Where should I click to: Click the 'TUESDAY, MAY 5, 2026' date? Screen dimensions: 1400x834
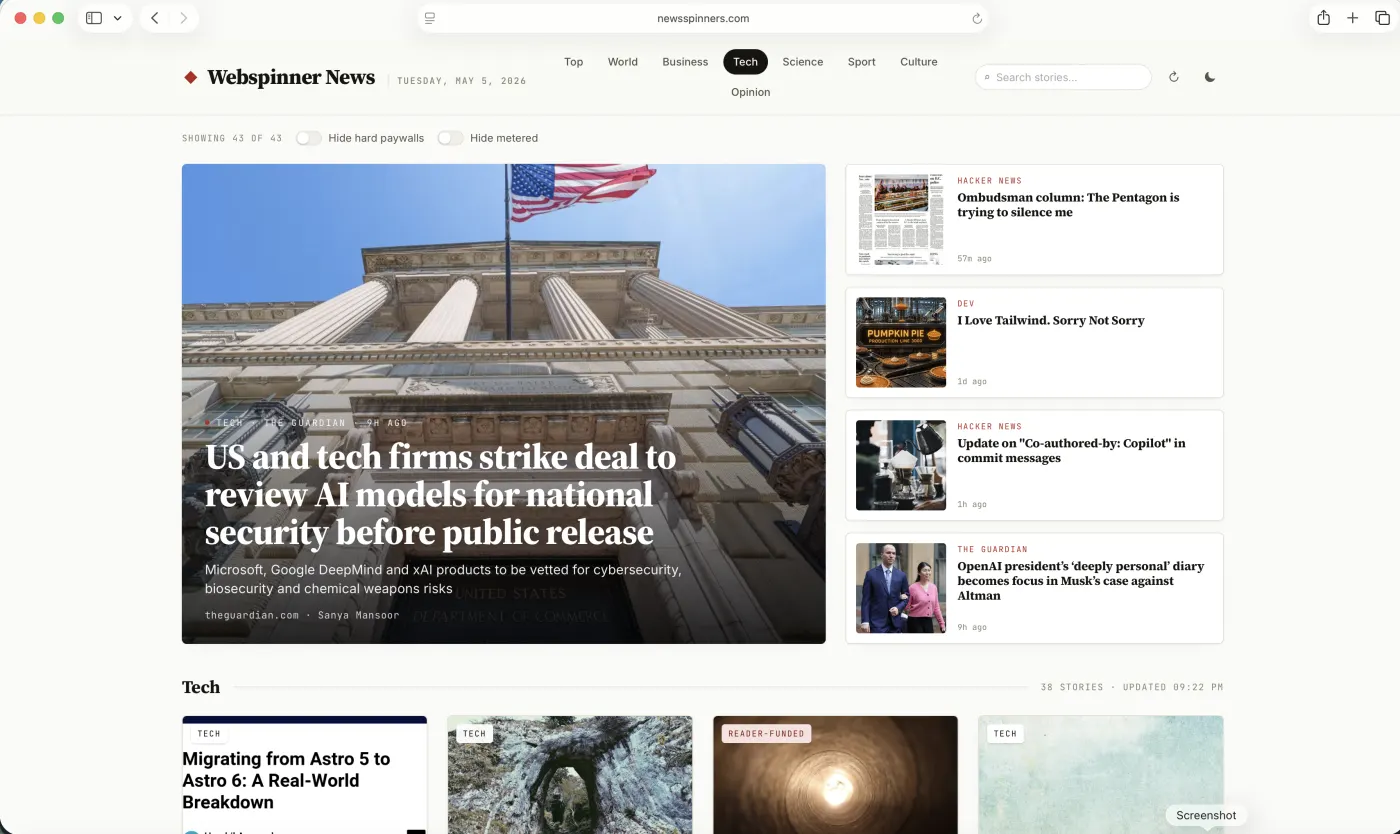click(462, 81)
